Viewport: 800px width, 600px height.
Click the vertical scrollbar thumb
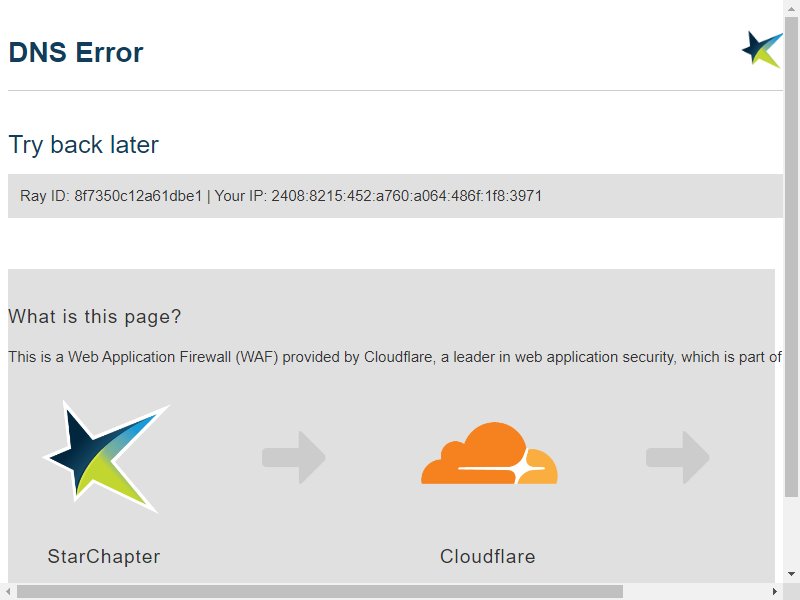pyautogui.click(x=791, y=257)
